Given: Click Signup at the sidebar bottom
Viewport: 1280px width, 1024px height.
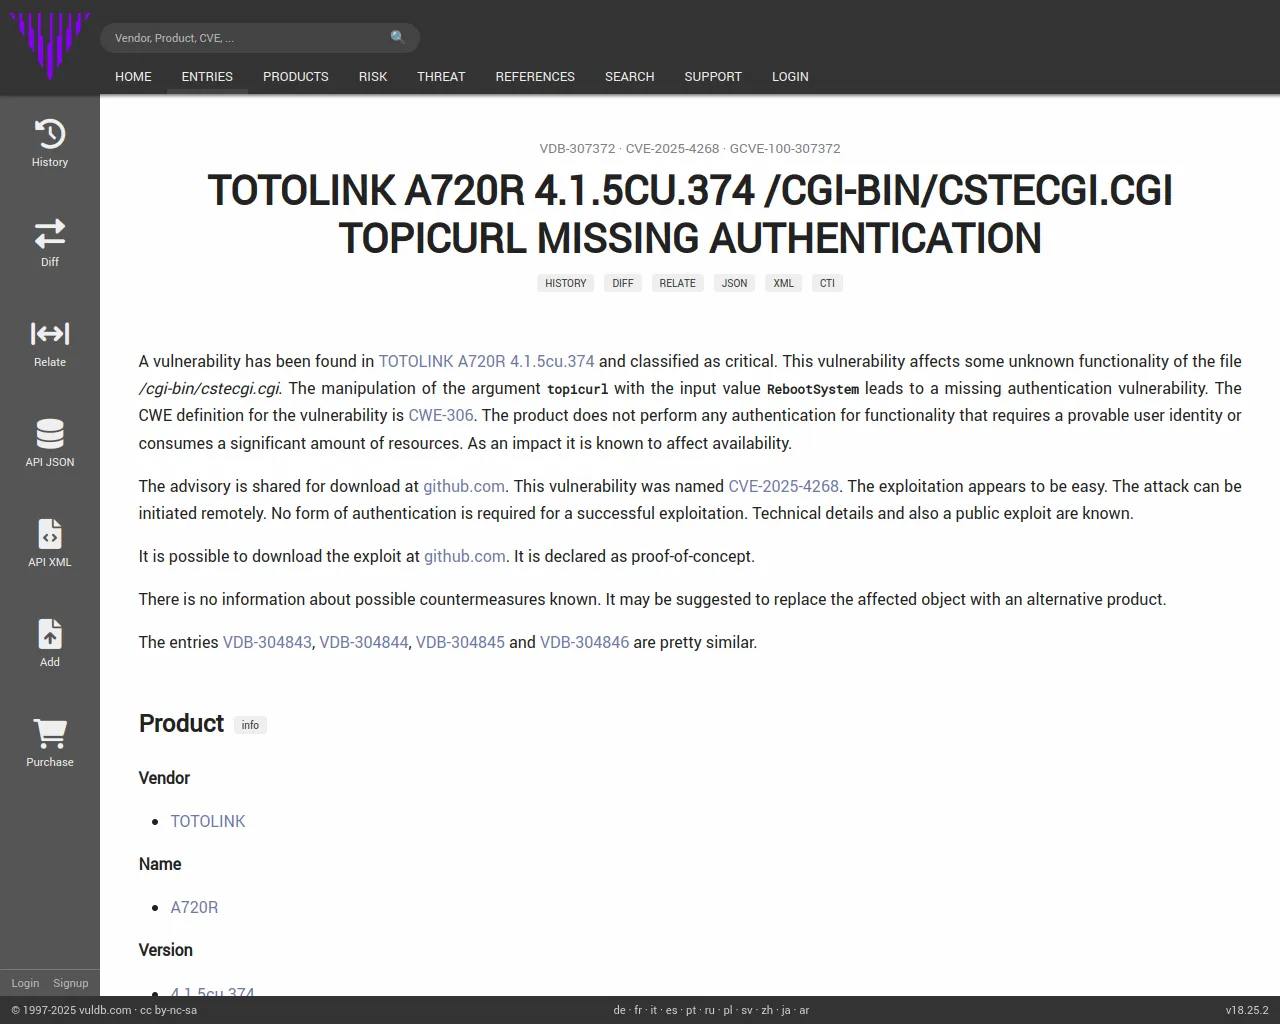Looking at the screenshot, I should pyautogui.click(x=71, y=983).
